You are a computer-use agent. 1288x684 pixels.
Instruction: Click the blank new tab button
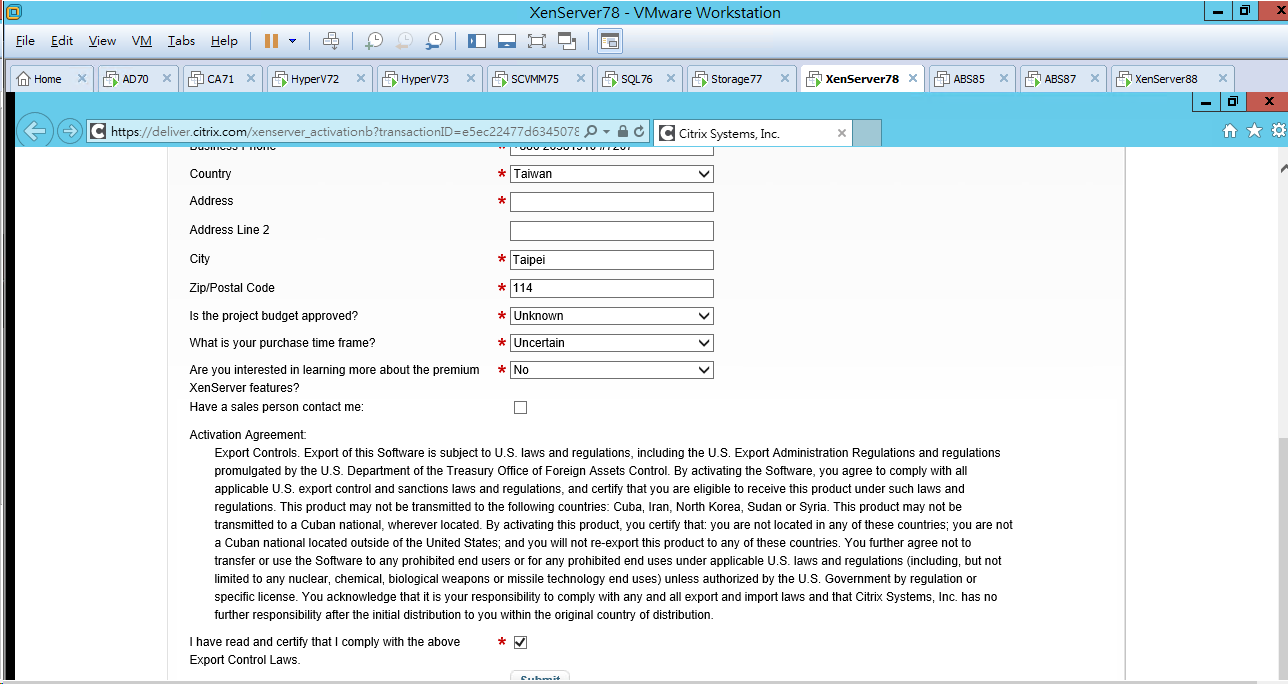point(868,133)
